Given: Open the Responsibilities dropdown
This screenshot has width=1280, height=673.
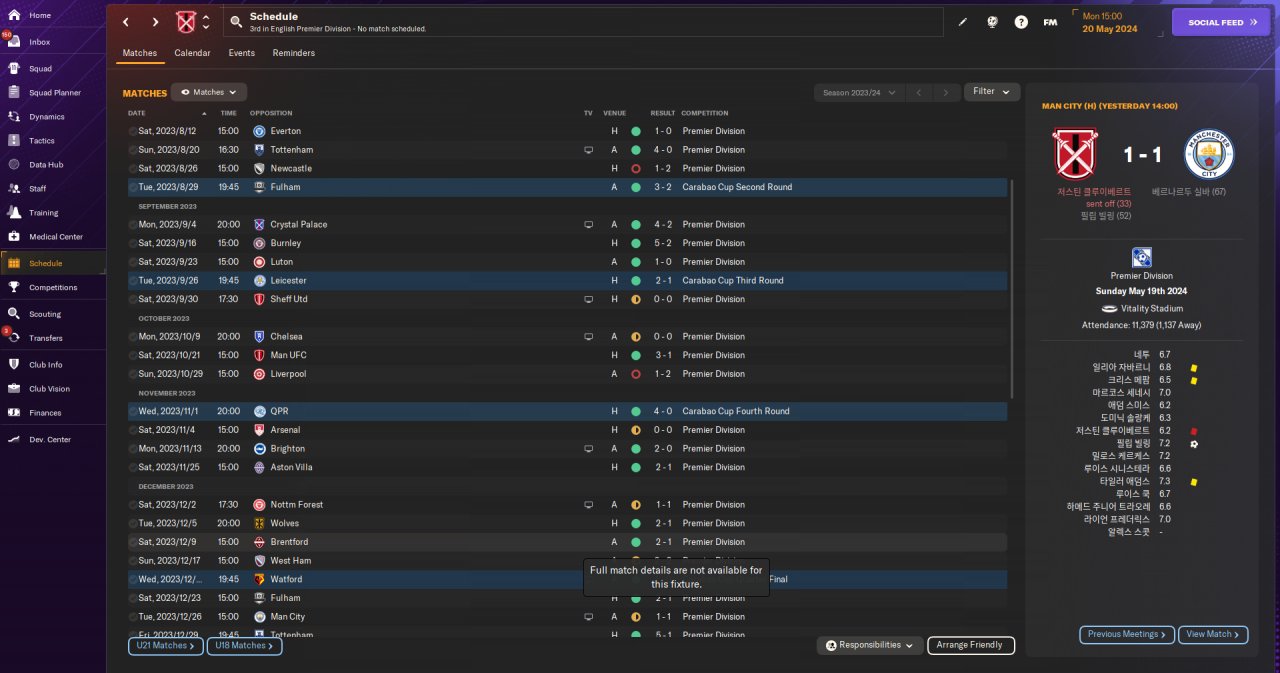Looking at the screenshot, I should pyautogui.click(x=869, y=646).
